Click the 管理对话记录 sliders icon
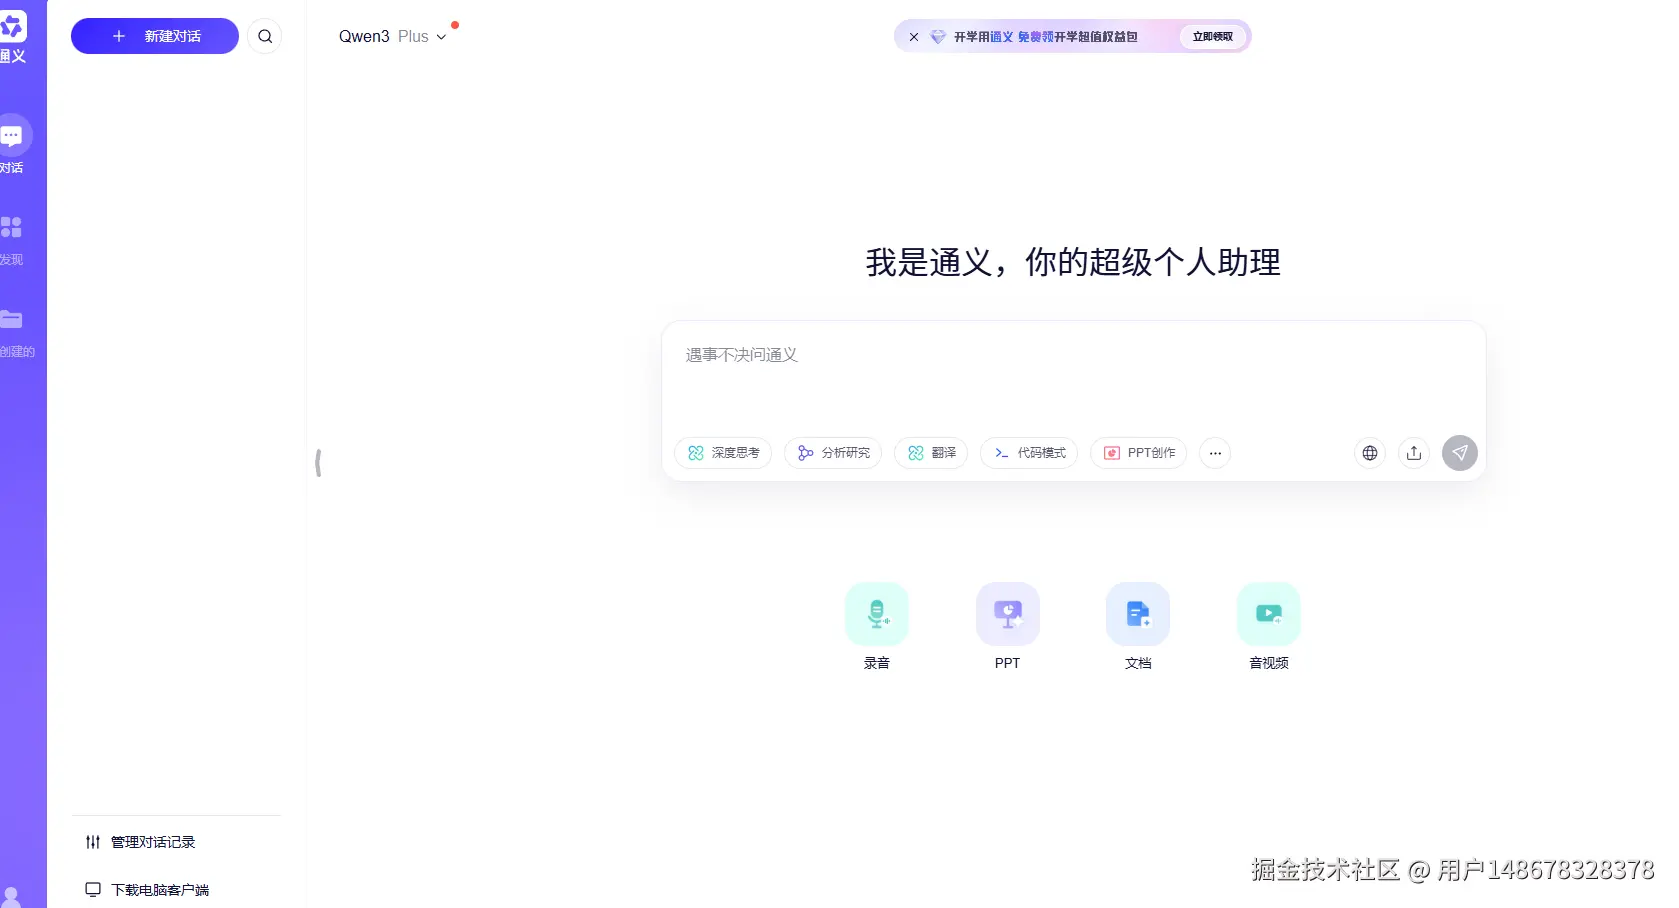Image resolution: width=1679 pixels, height=908 pixels. (92, 841)
